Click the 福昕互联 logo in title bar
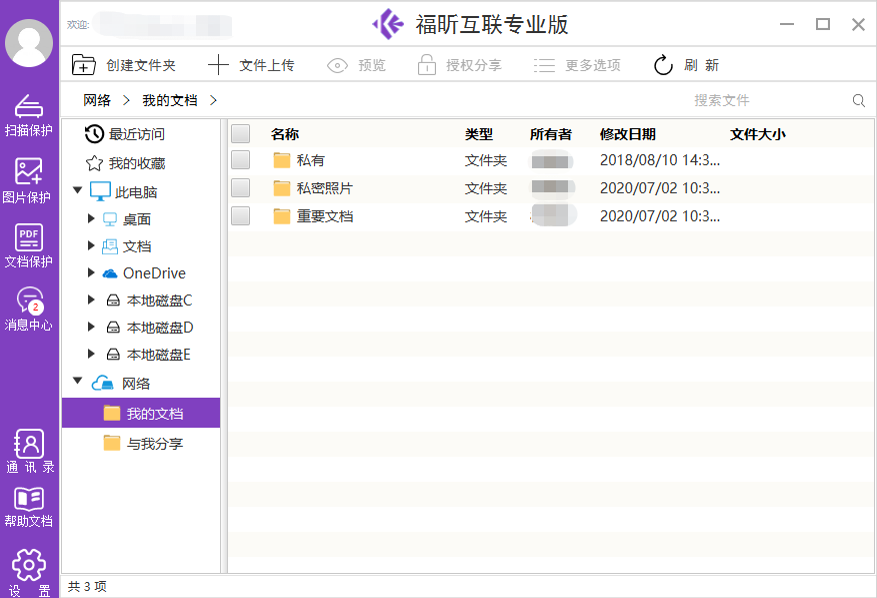The height and width of the screenshot is (598, 877). (388, 24)
